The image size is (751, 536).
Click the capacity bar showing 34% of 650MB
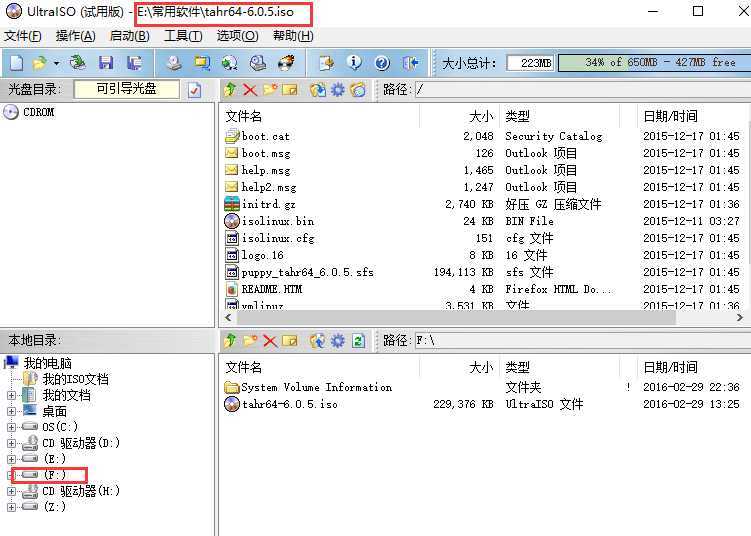[x=654, y=63]
